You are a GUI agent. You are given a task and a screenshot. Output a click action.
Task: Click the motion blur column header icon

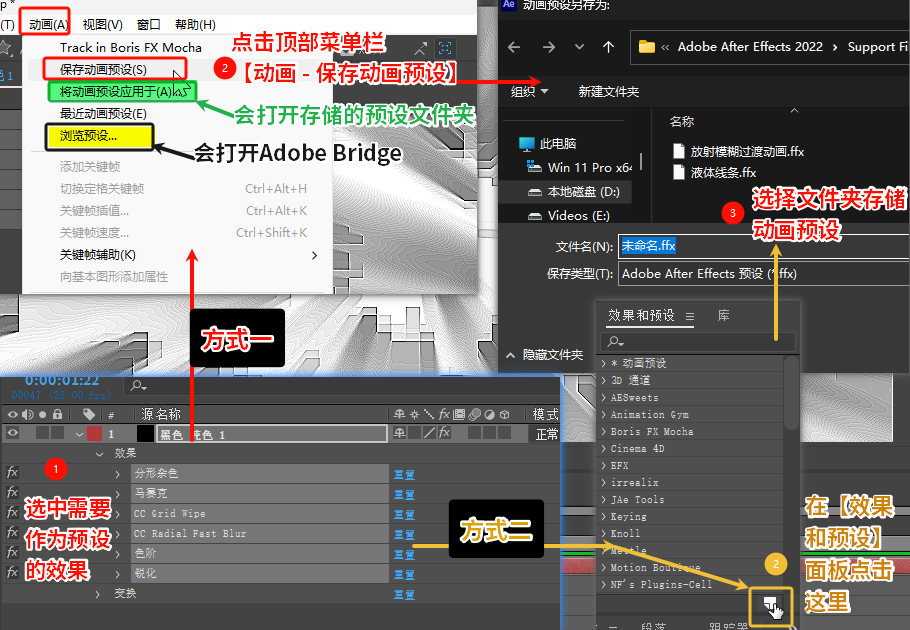pos(475,414)
